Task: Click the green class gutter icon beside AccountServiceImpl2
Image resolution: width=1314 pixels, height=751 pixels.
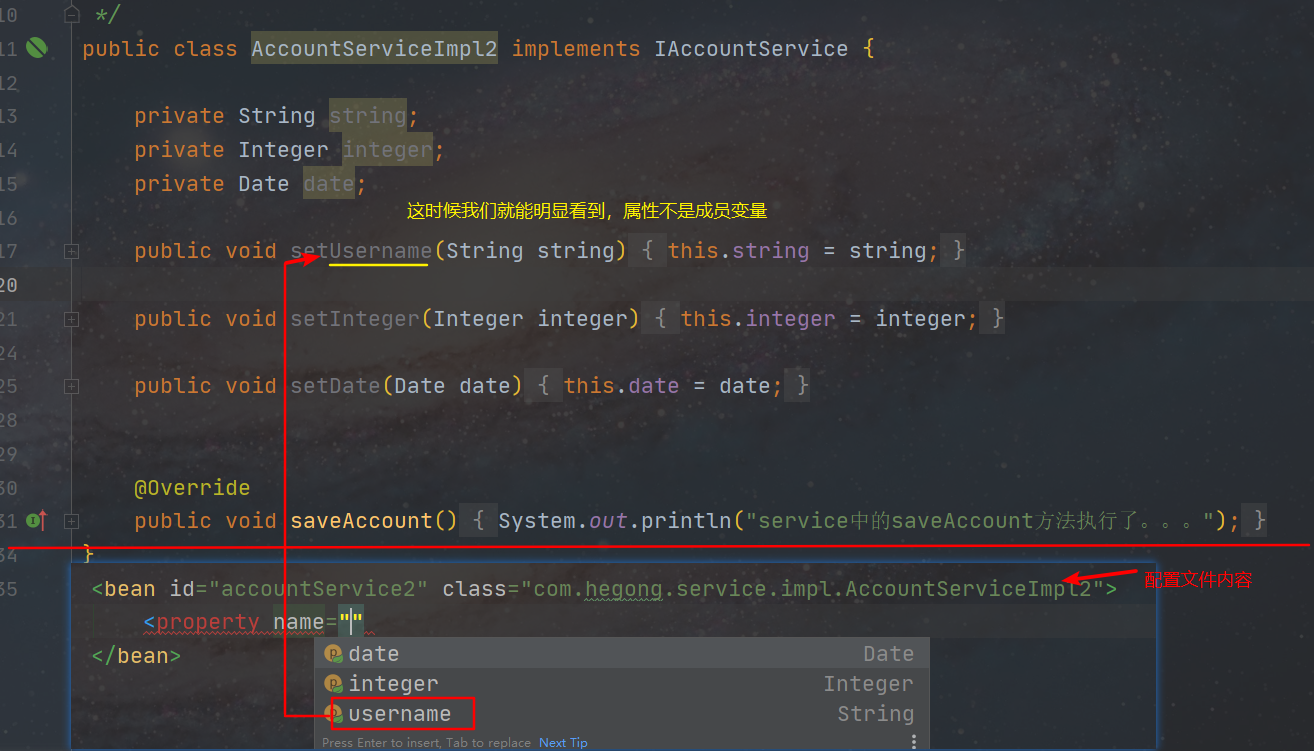Action: point(36,48)
